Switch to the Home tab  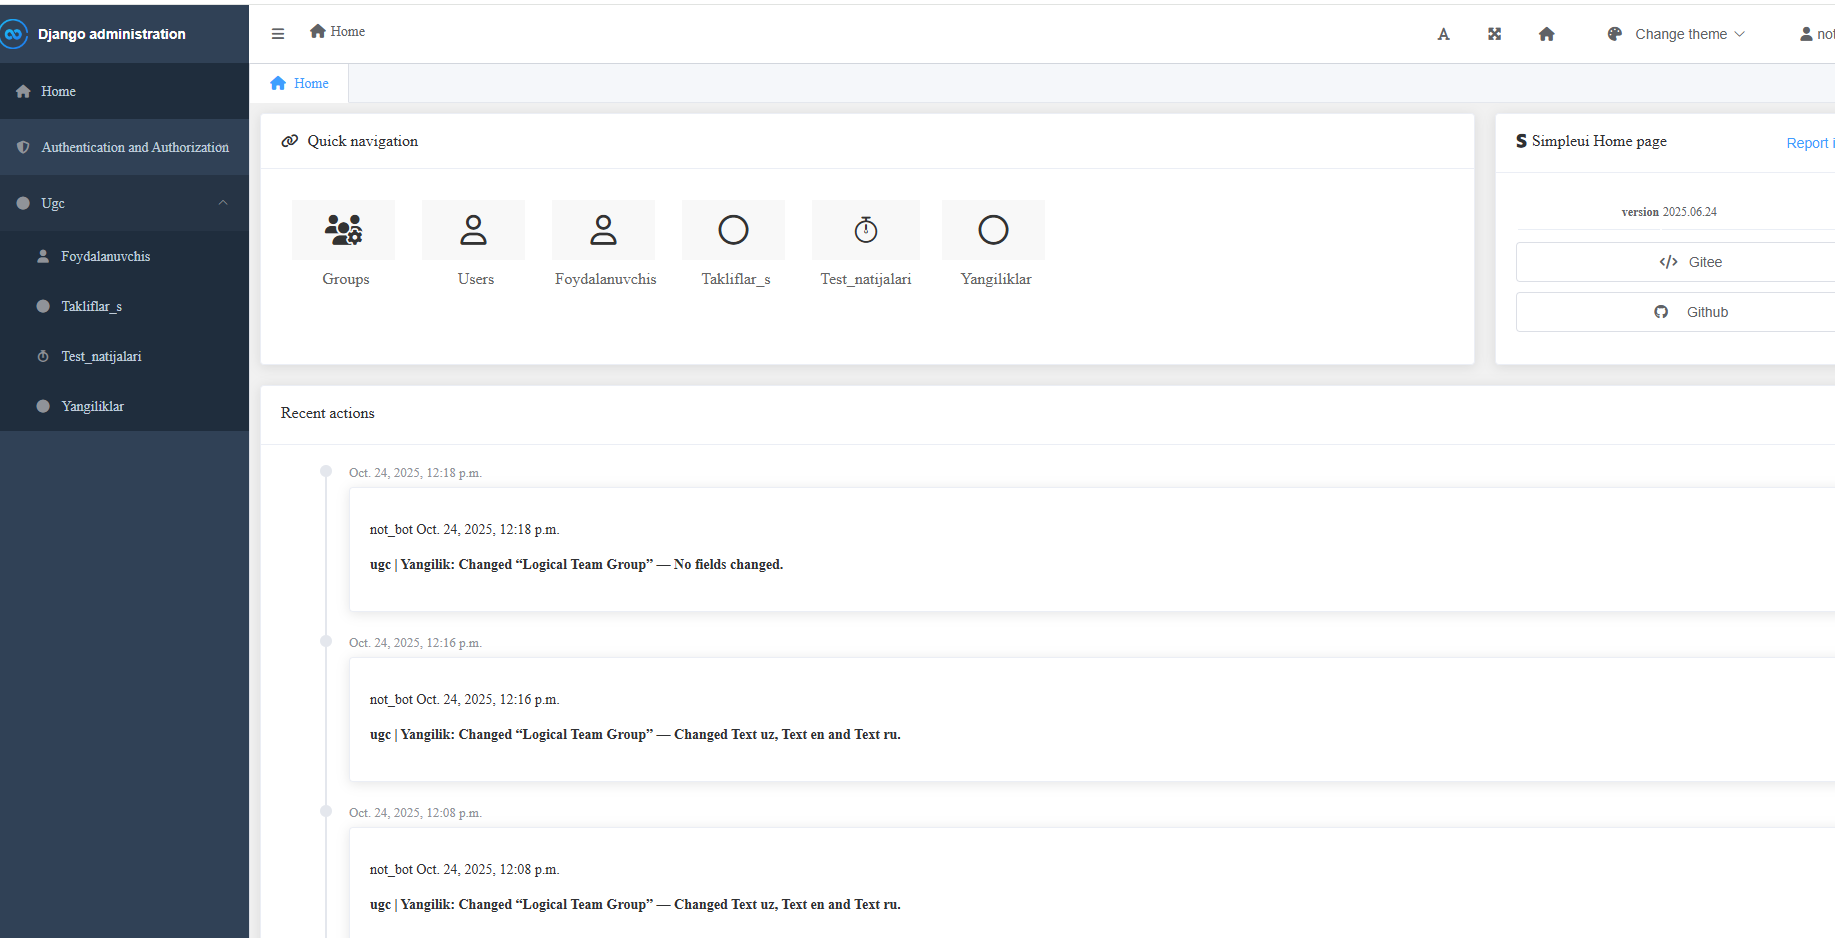click(x=300, y=83)
